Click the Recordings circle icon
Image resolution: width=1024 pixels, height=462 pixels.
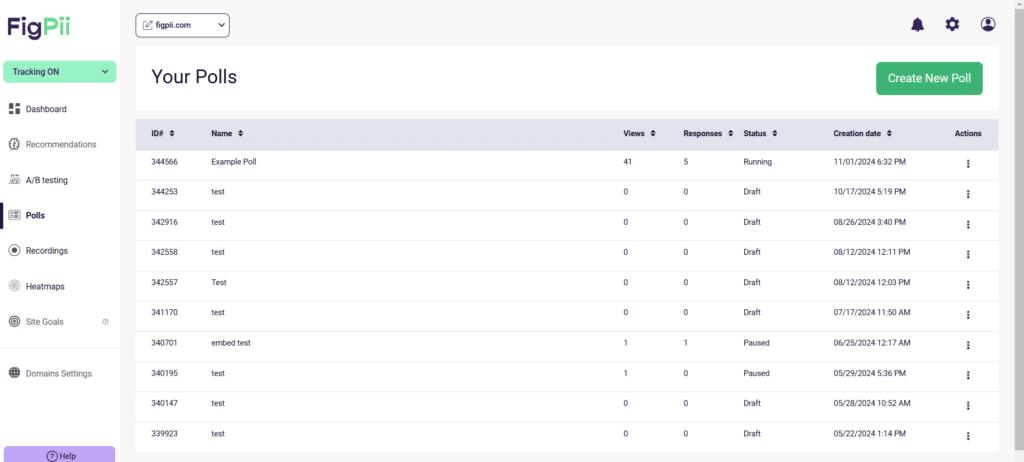[14, 251]
